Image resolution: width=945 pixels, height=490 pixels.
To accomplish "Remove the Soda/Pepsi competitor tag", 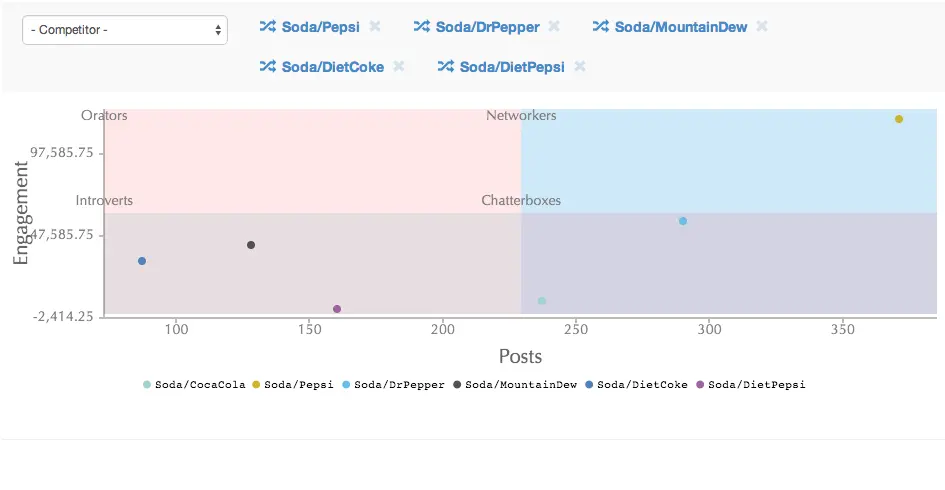I will 375,27.
